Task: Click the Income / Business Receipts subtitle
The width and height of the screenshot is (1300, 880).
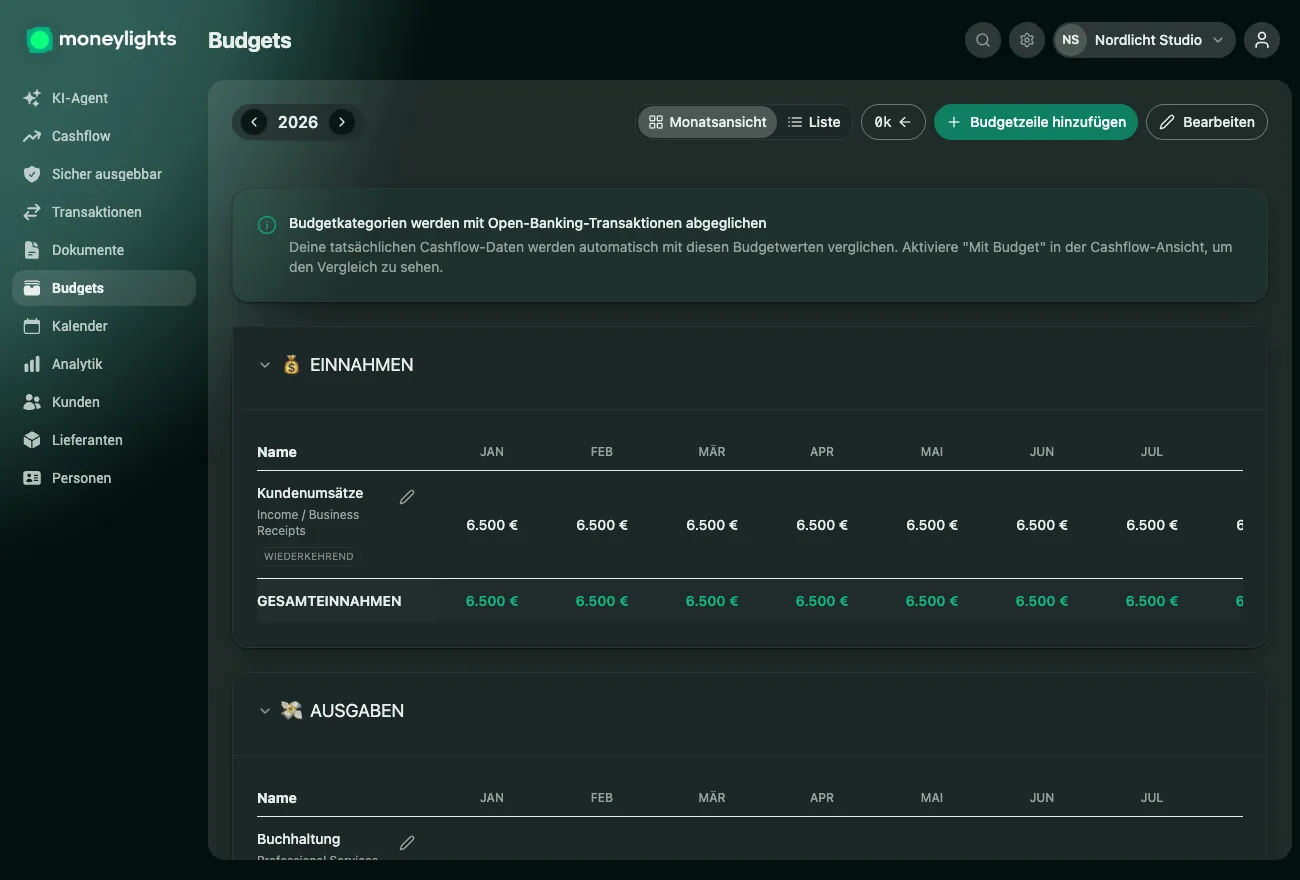Action: [308, 523]
